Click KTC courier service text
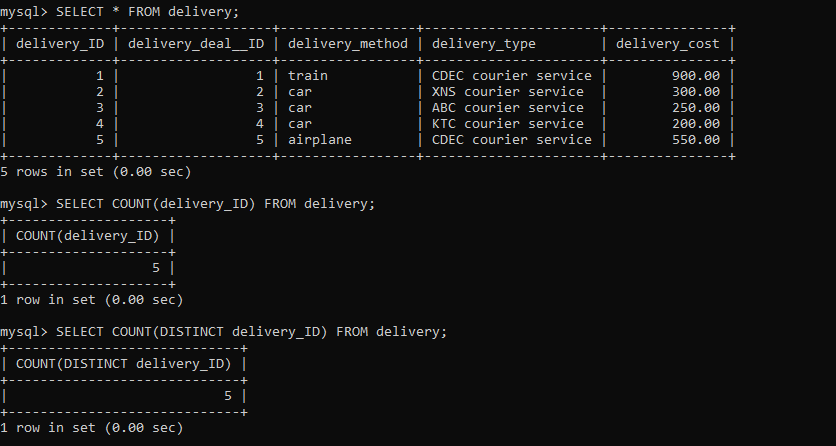The width and height of the screenshot is (836, 446). pyautogui.click(x=508, y=124)
